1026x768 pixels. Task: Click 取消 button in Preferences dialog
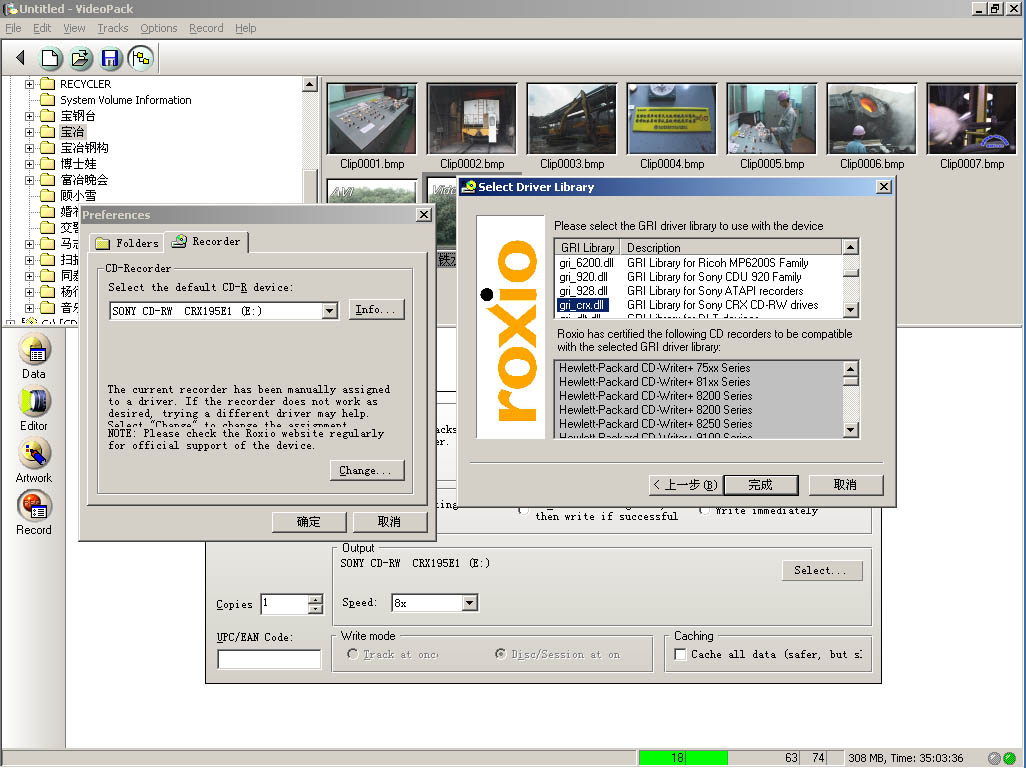389,521
